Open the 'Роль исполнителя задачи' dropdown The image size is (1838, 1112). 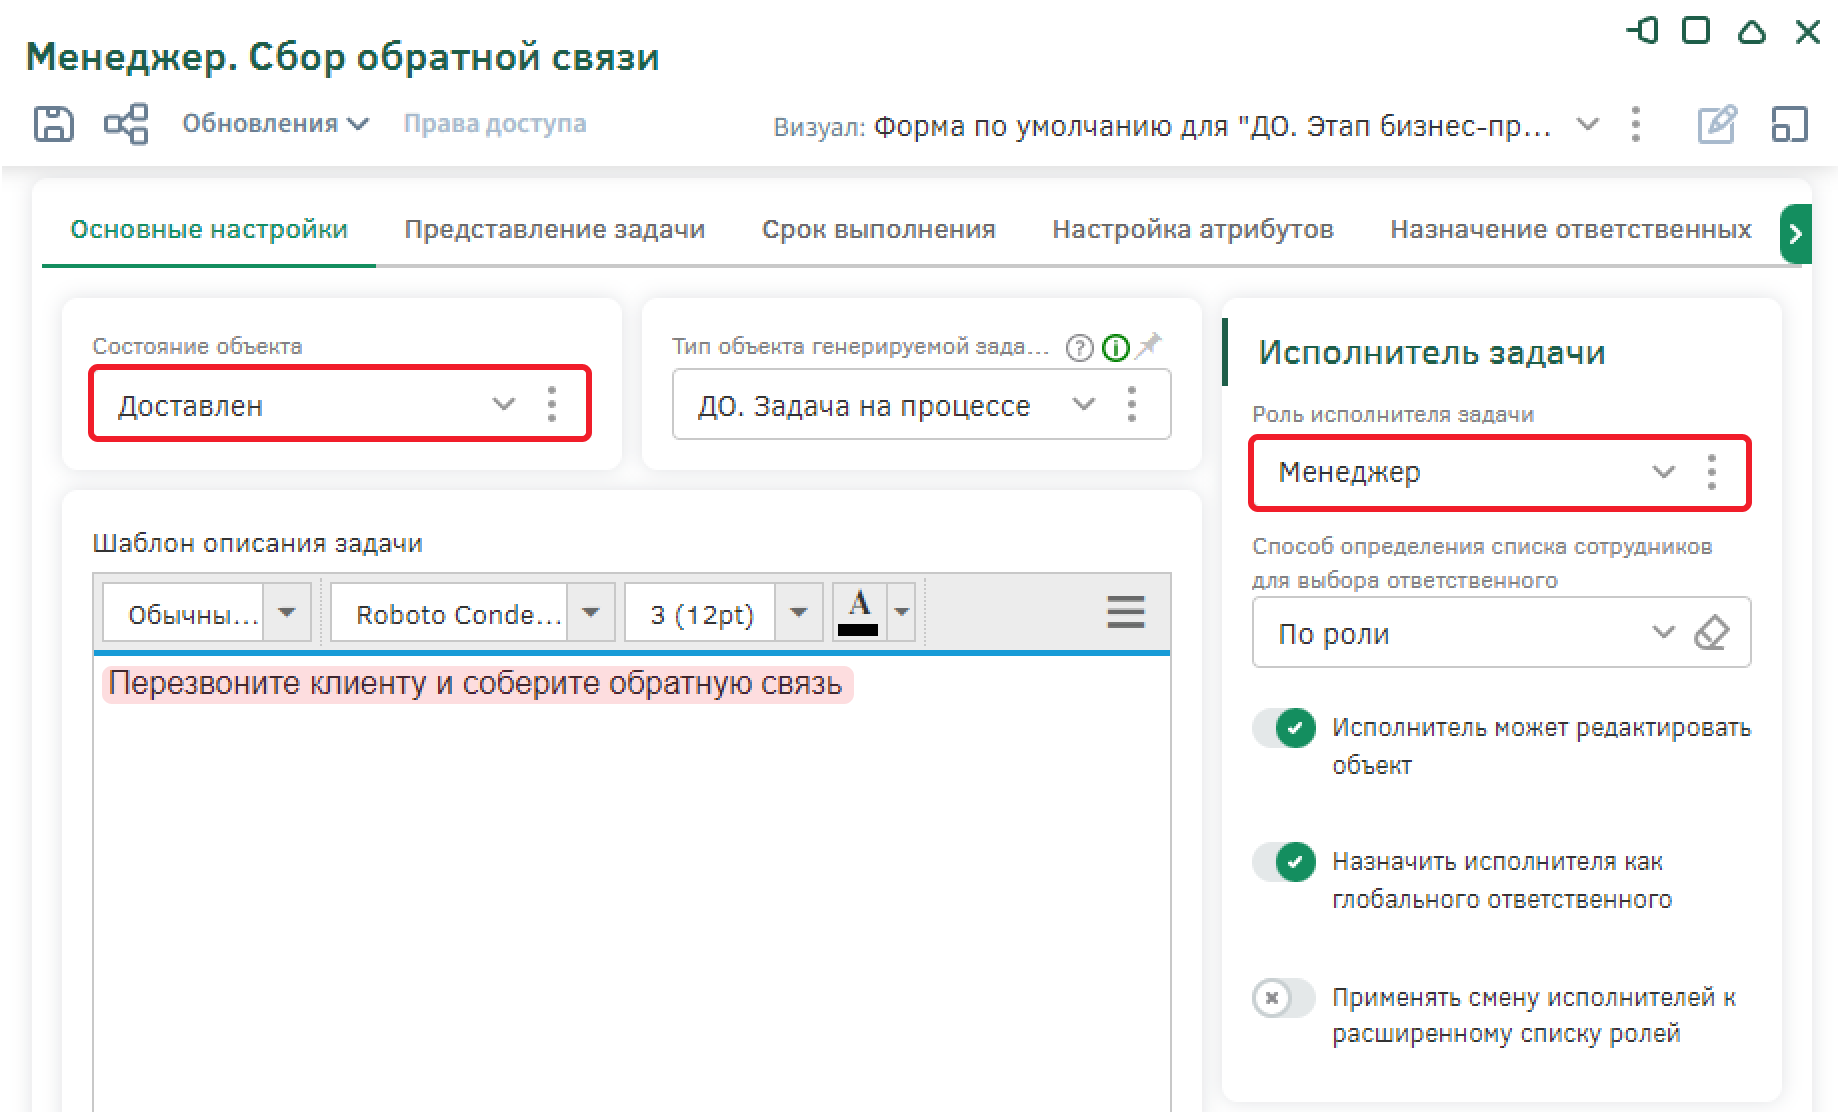coord(1662,472)
